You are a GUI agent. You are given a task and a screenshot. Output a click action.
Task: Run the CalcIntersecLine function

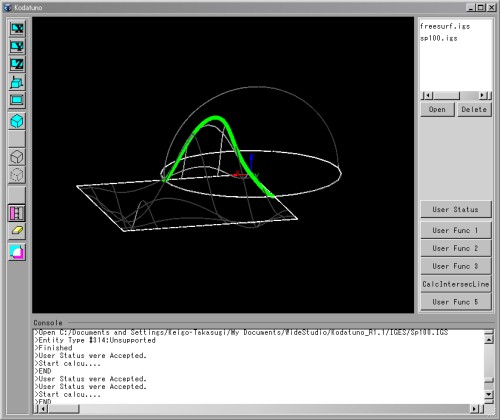pyautogui.click(x=456, y=284)
